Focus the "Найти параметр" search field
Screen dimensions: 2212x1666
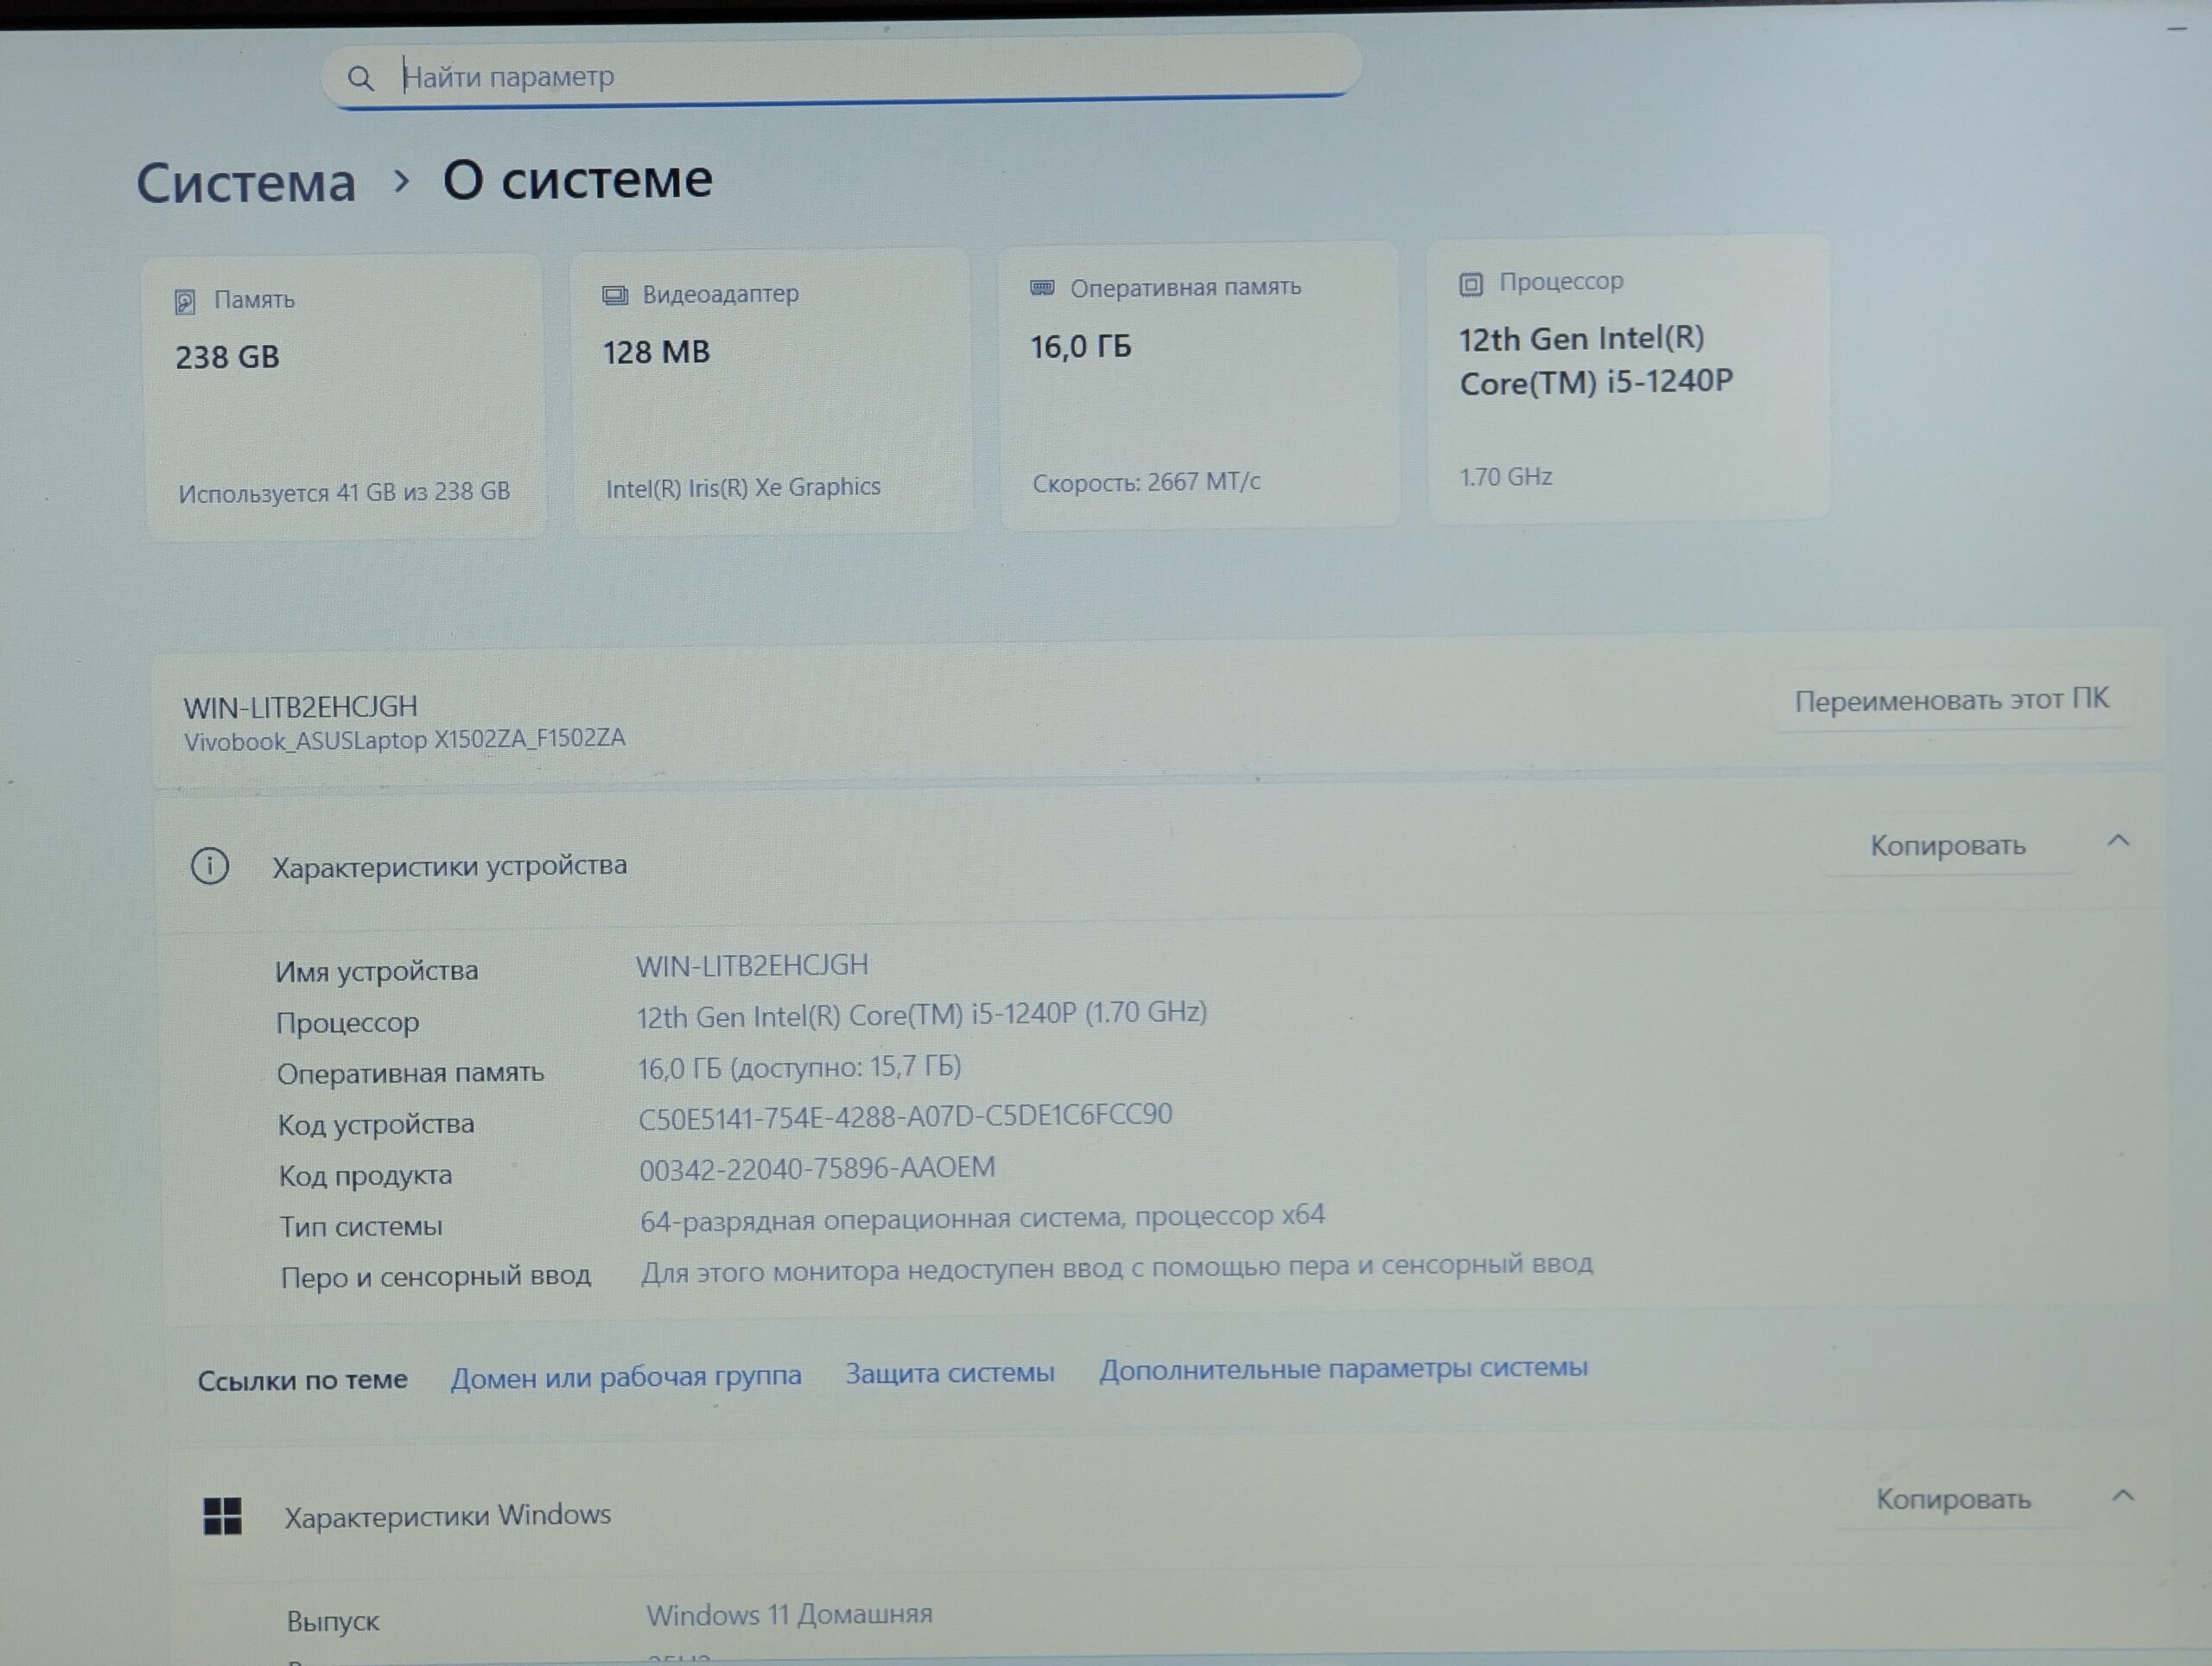pyautogui.click(x=841, y=72)
